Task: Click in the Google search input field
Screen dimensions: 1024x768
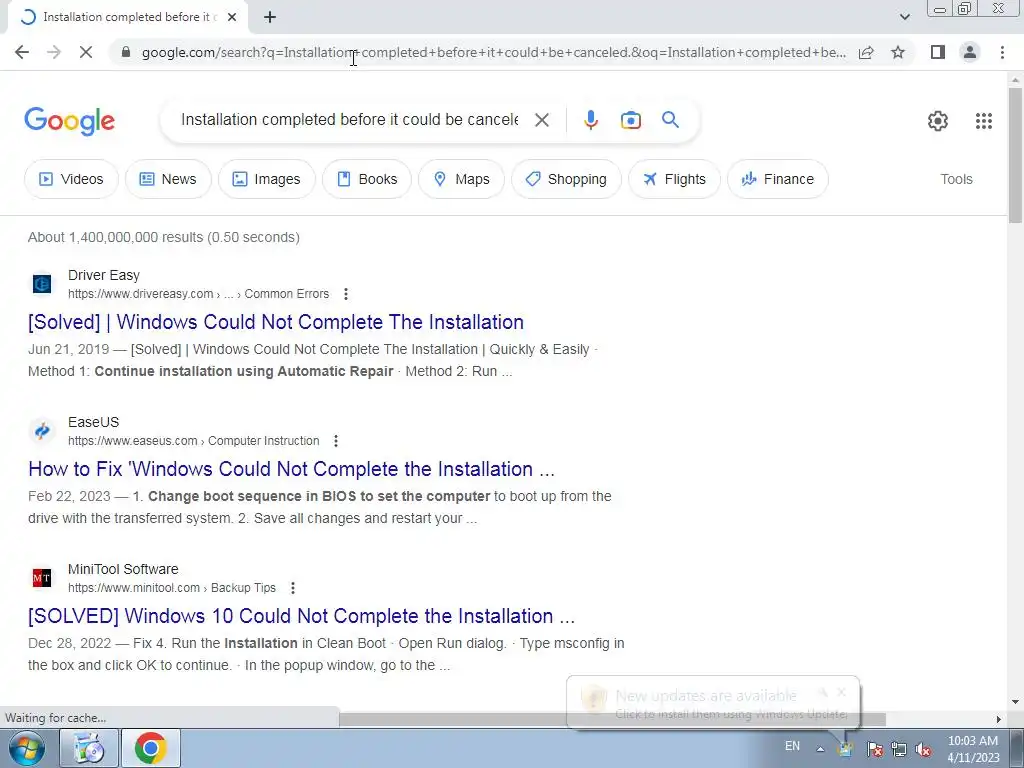Action: click(349, 120)
